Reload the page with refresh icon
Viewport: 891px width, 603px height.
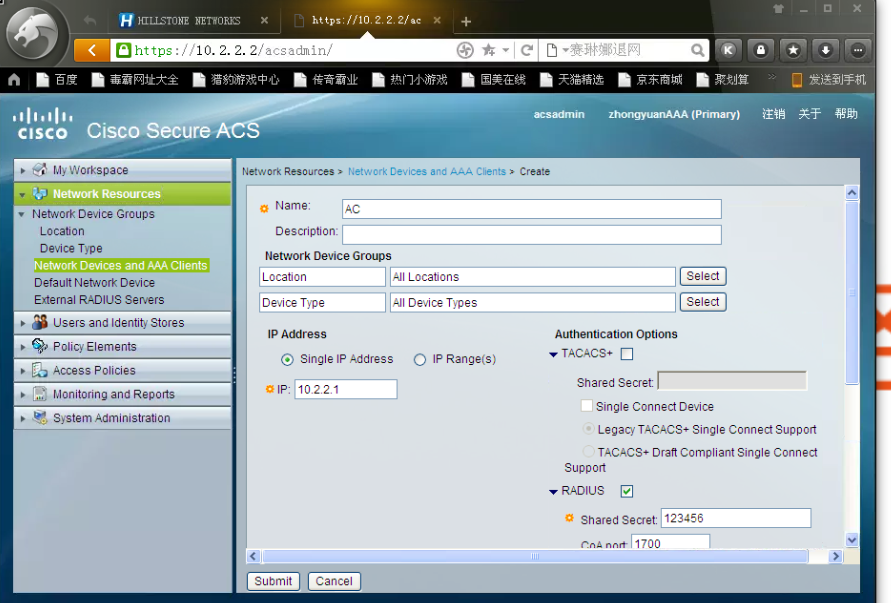[x=527, y=50]
